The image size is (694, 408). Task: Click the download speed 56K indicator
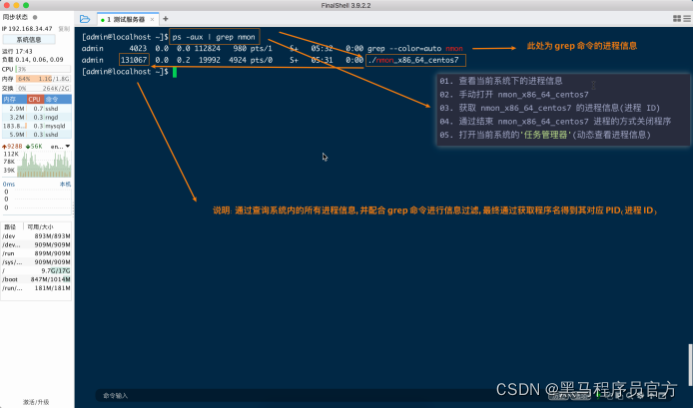34,146
